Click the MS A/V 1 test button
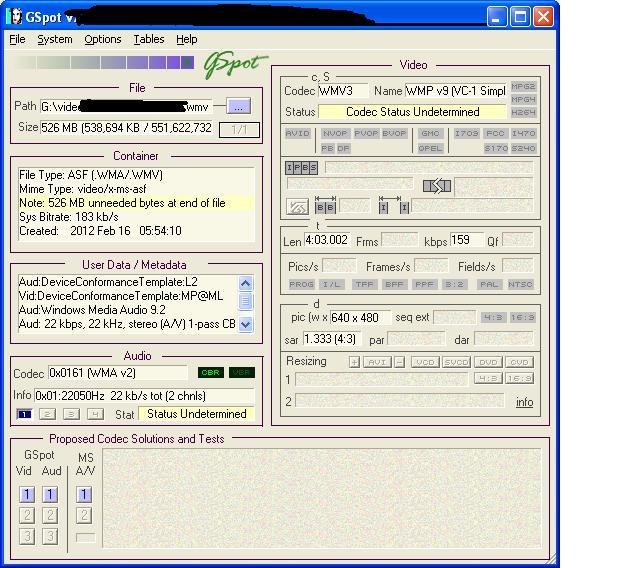 pyautogui.click(x=84, y=495)
